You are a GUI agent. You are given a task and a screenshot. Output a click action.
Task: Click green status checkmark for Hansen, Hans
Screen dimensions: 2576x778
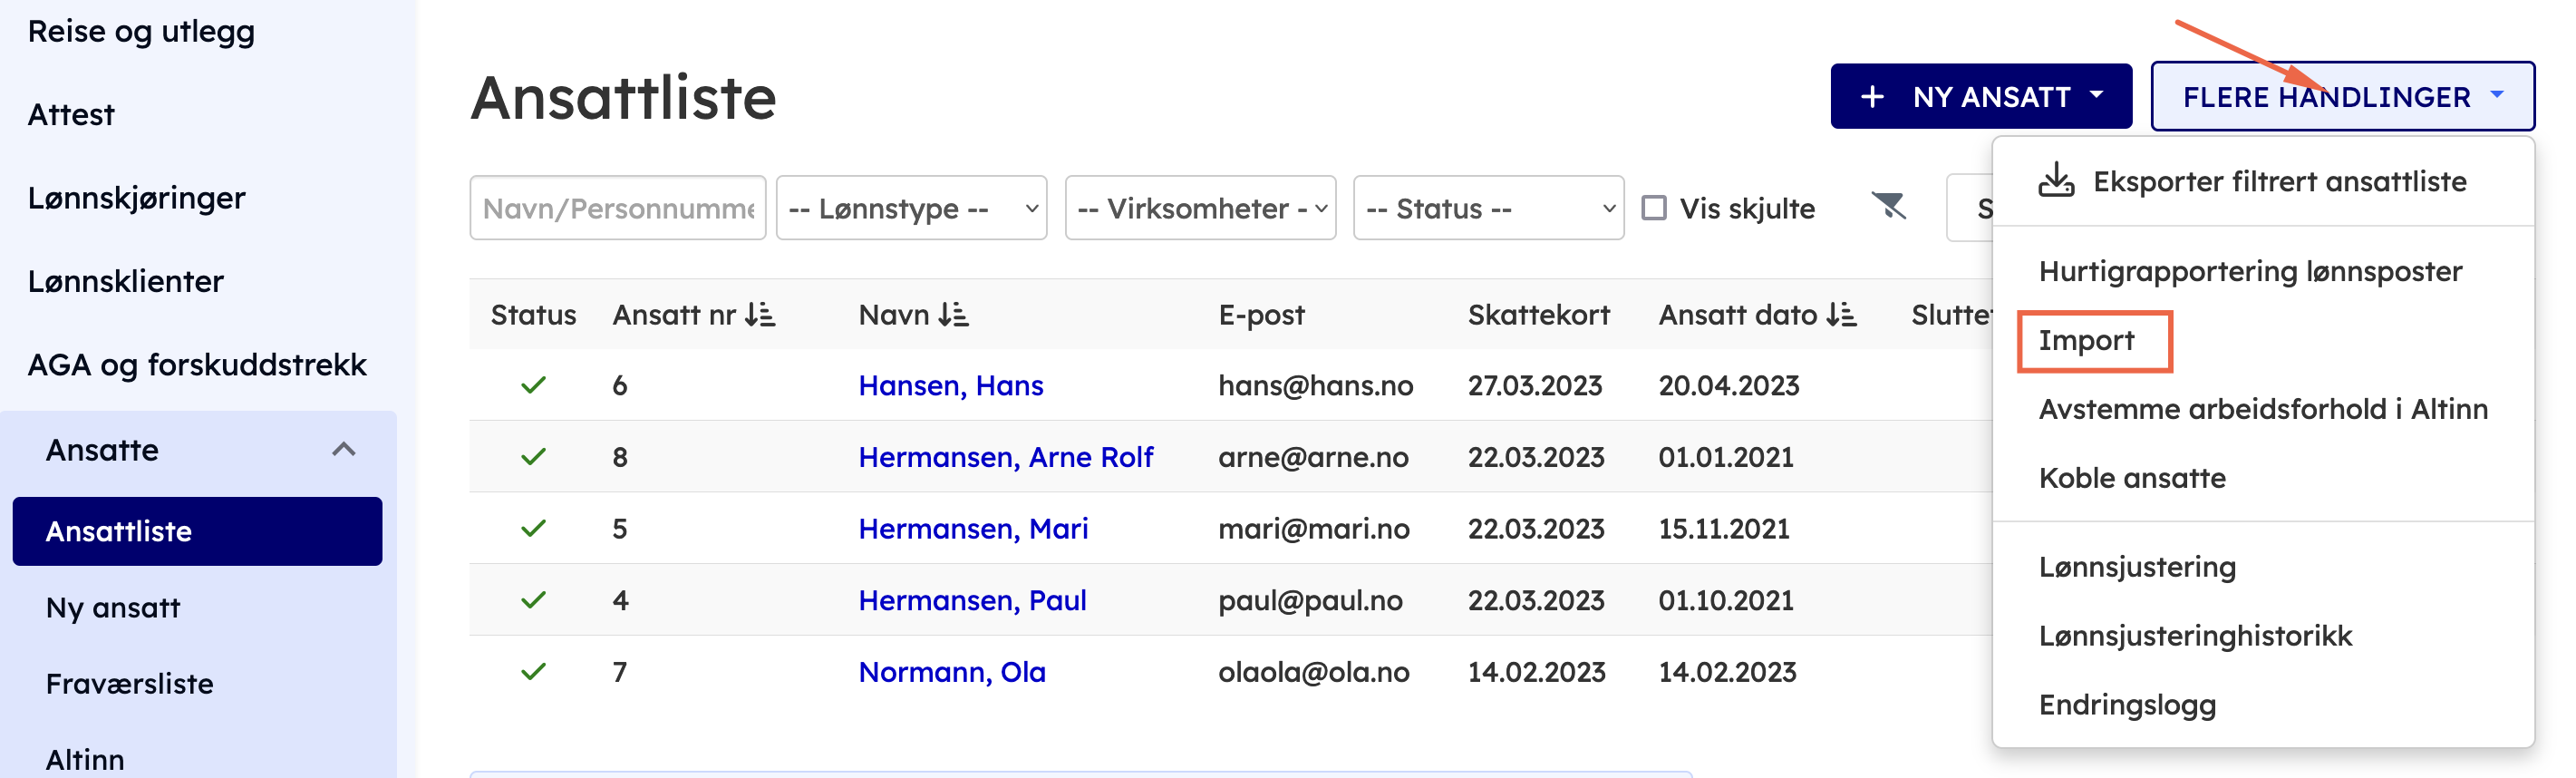(533, 385)
